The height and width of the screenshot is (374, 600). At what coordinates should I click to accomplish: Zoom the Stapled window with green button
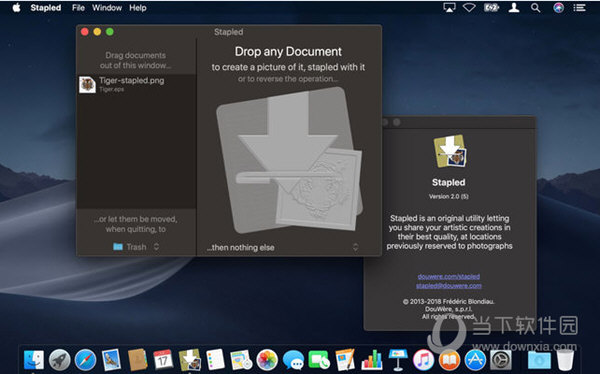pyautogui.click(x=110, y=32)
